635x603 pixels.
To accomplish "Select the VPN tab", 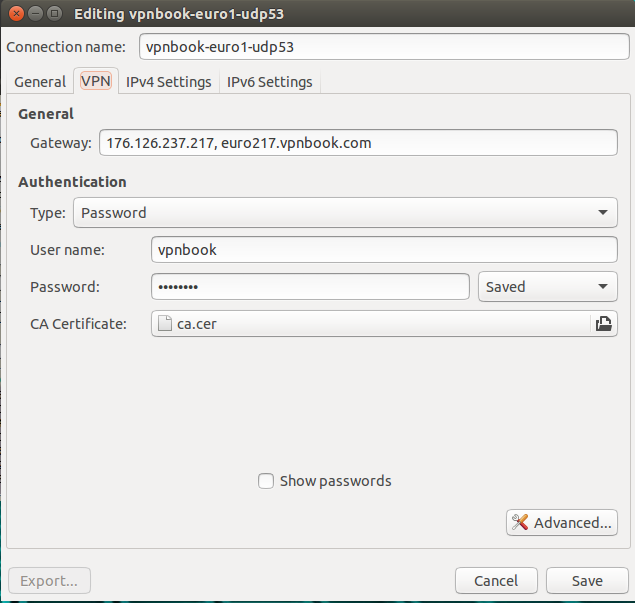I will pyautogui.click(x=96, y=81).
